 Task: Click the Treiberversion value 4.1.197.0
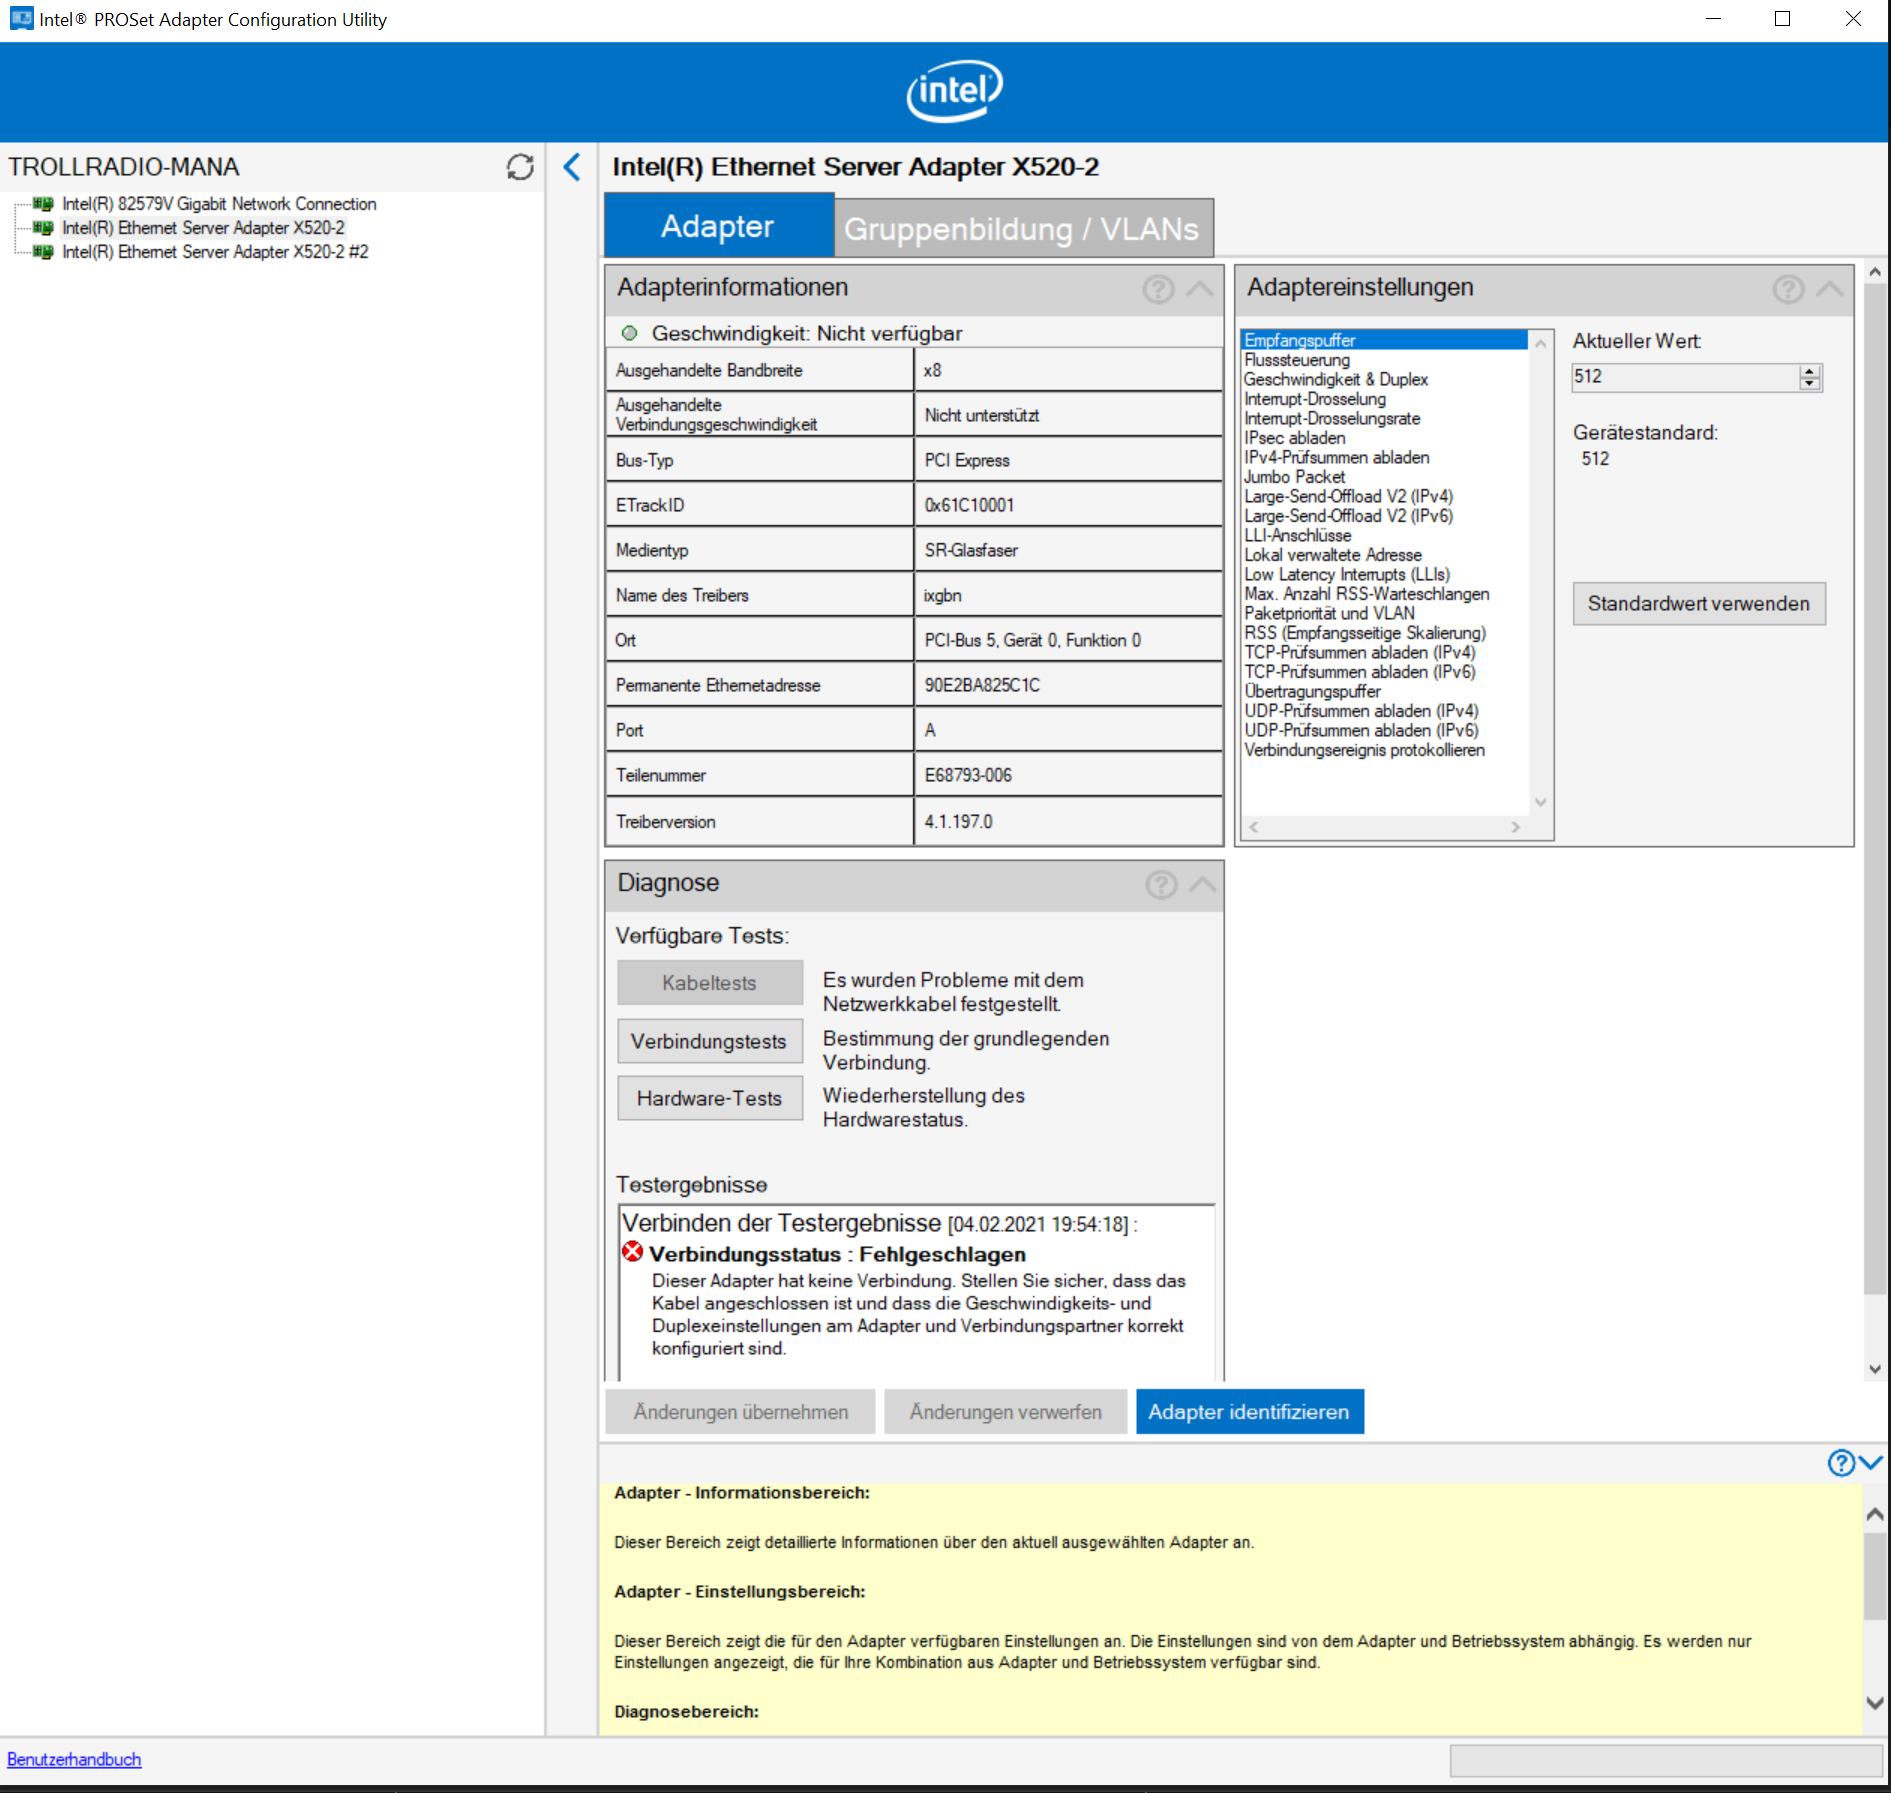click(x=958, y=821)
